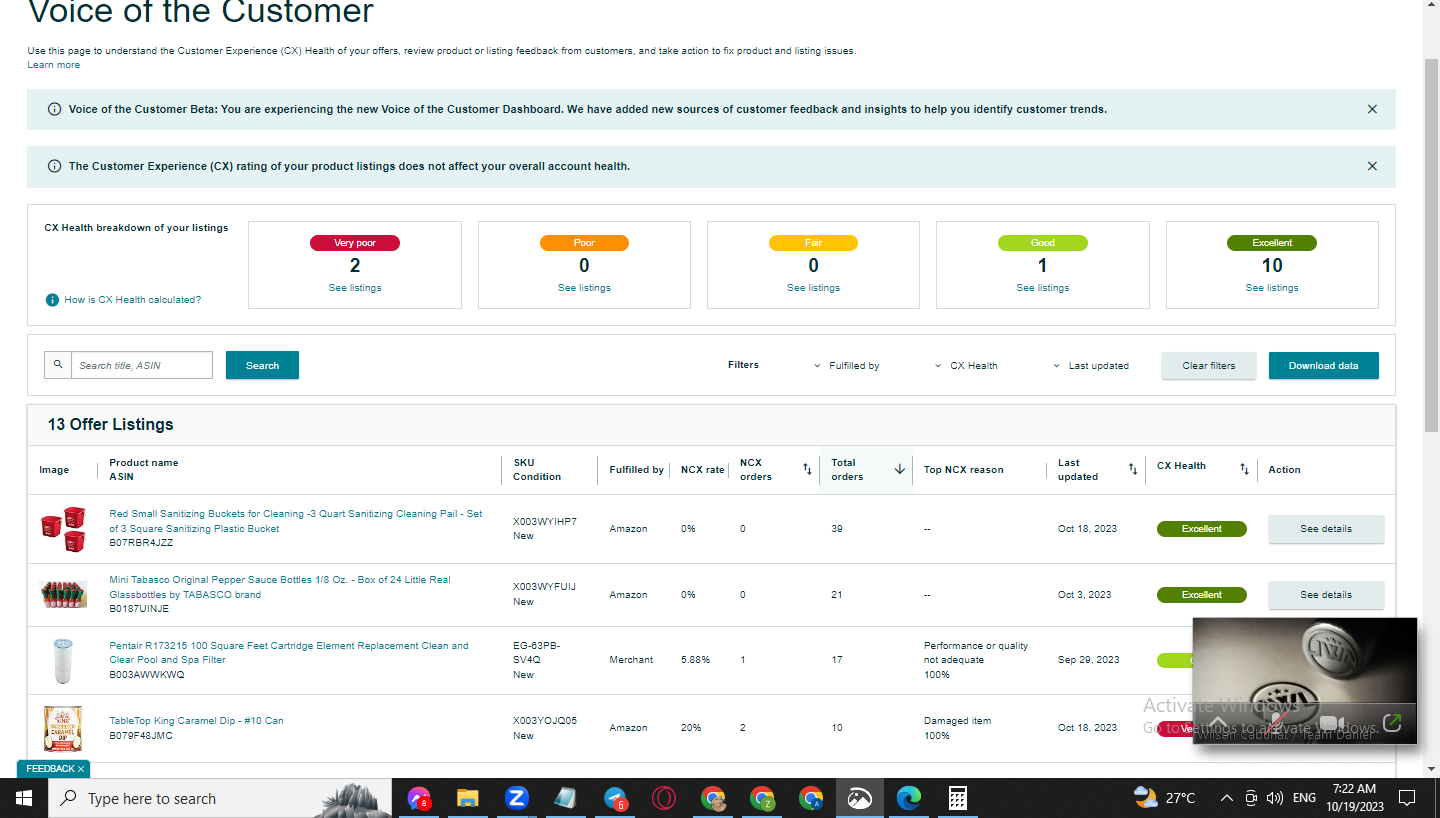
Task: Collapse Zoom mini window with up chevron
Action: coord(1218,723)
